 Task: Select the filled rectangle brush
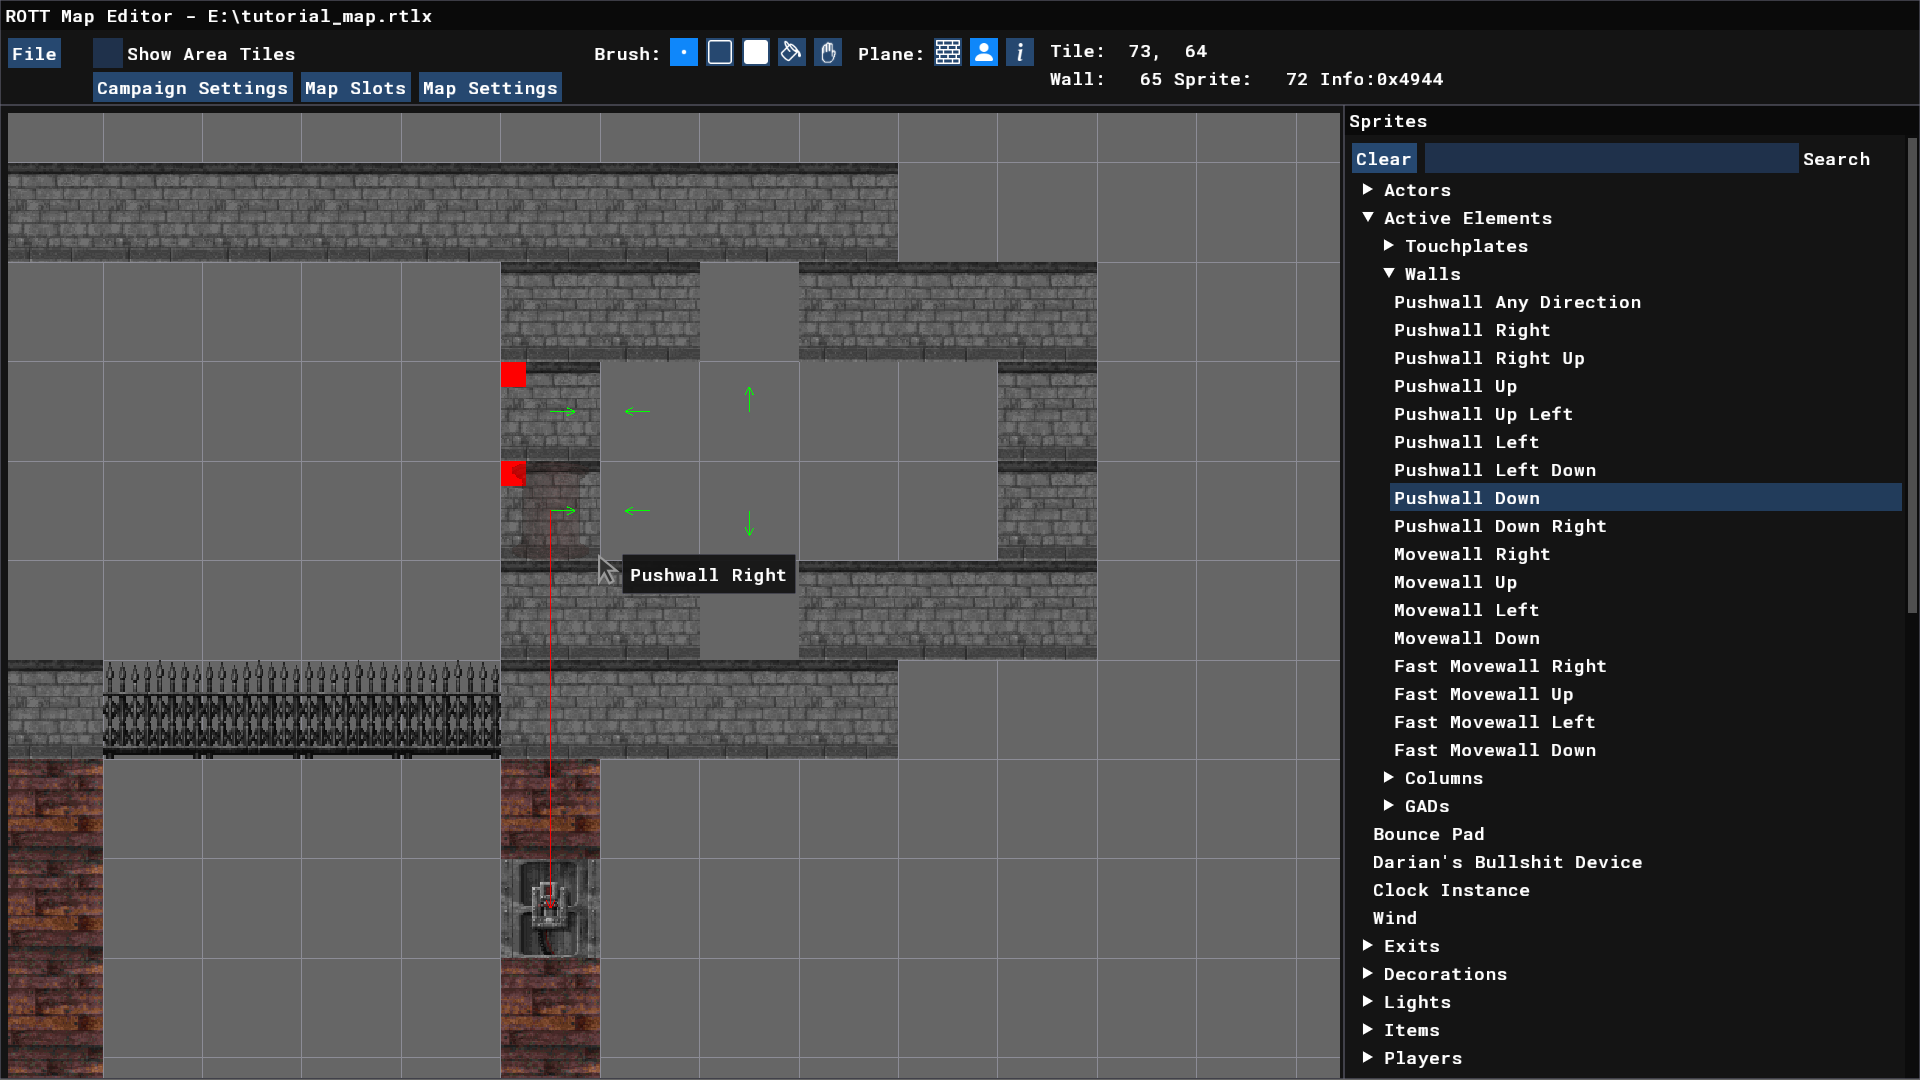click(x=756, y=53)
